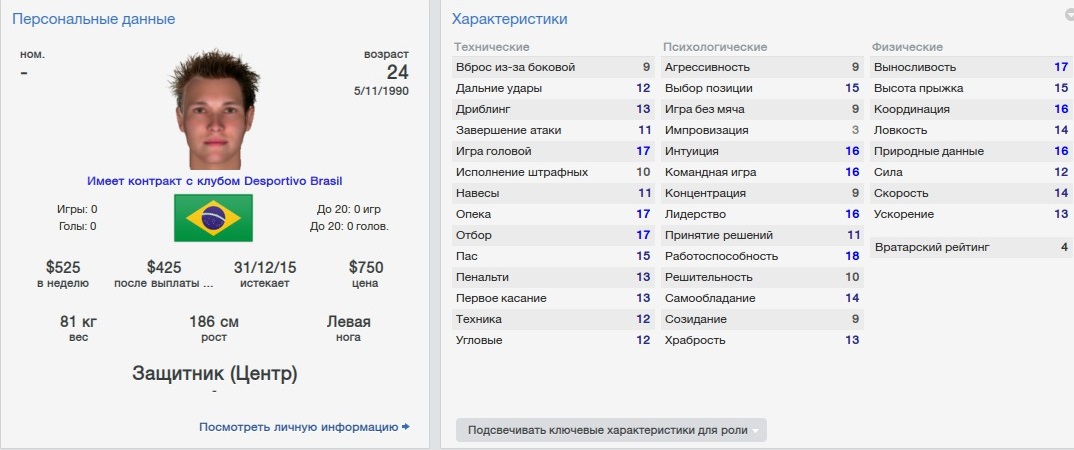Open the Подсвечивать ключевые характеристики для роли dropdown

pos(611,430)
